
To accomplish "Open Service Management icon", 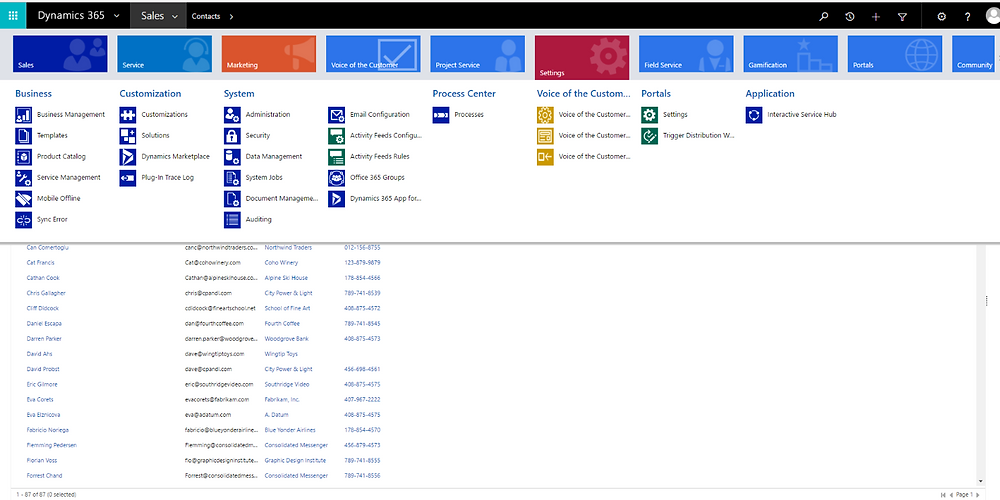I will pyautogui.click(x=24, y=178).
